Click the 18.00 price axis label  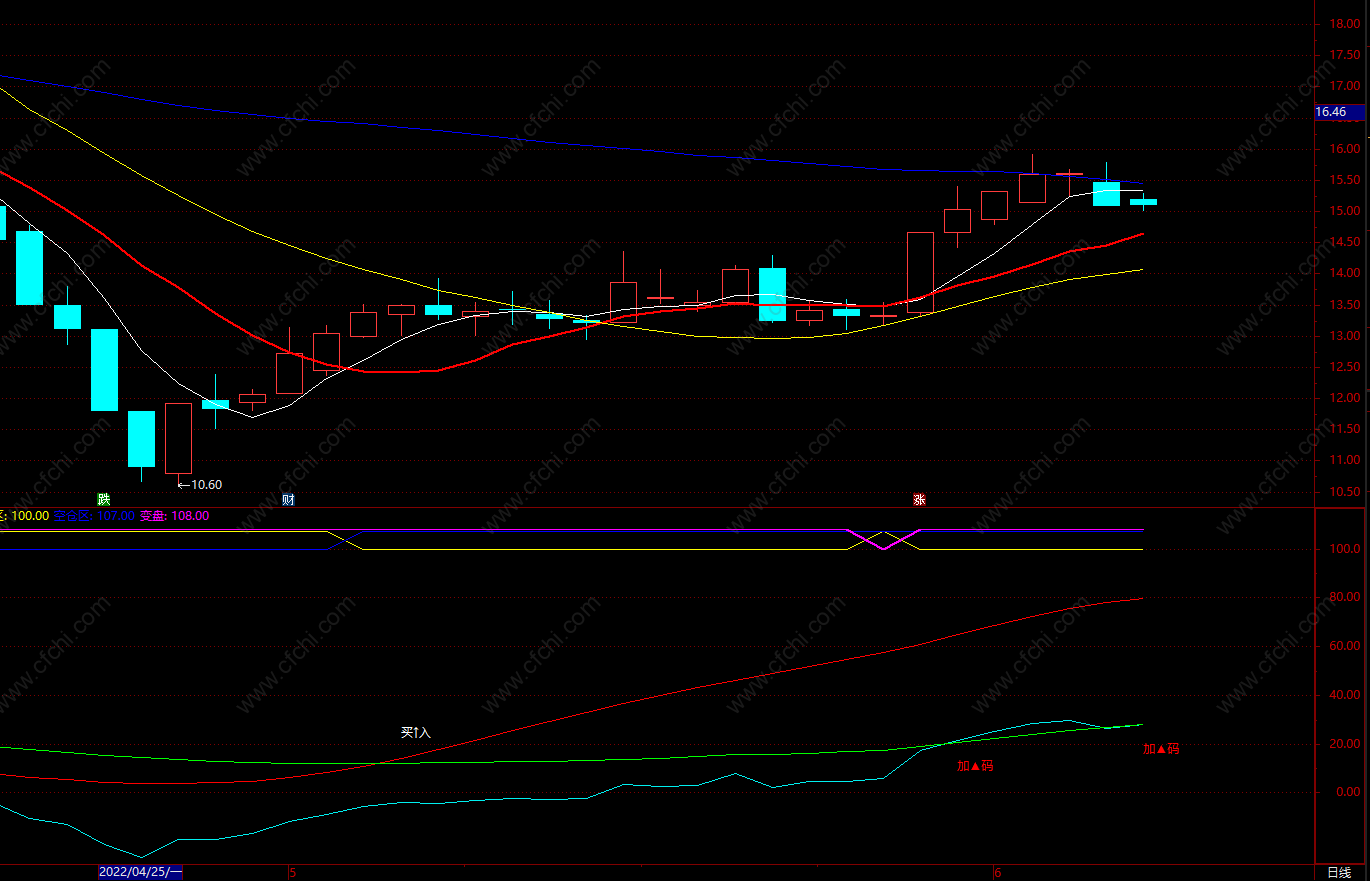[1344, 24]
